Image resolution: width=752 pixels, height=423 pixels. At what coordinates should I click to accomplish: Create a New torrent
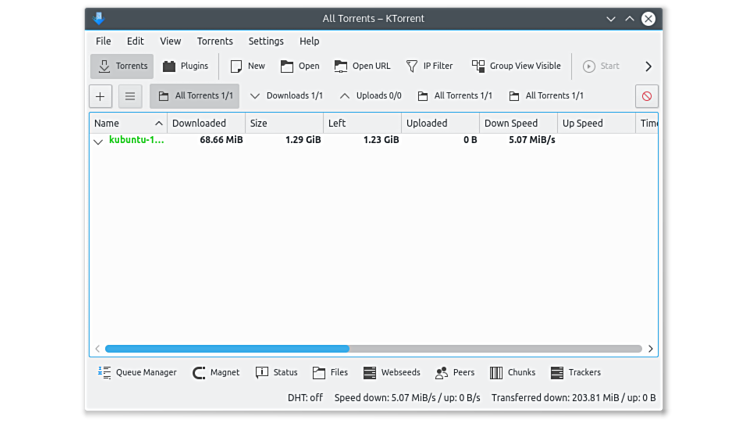tap(247, 66)
